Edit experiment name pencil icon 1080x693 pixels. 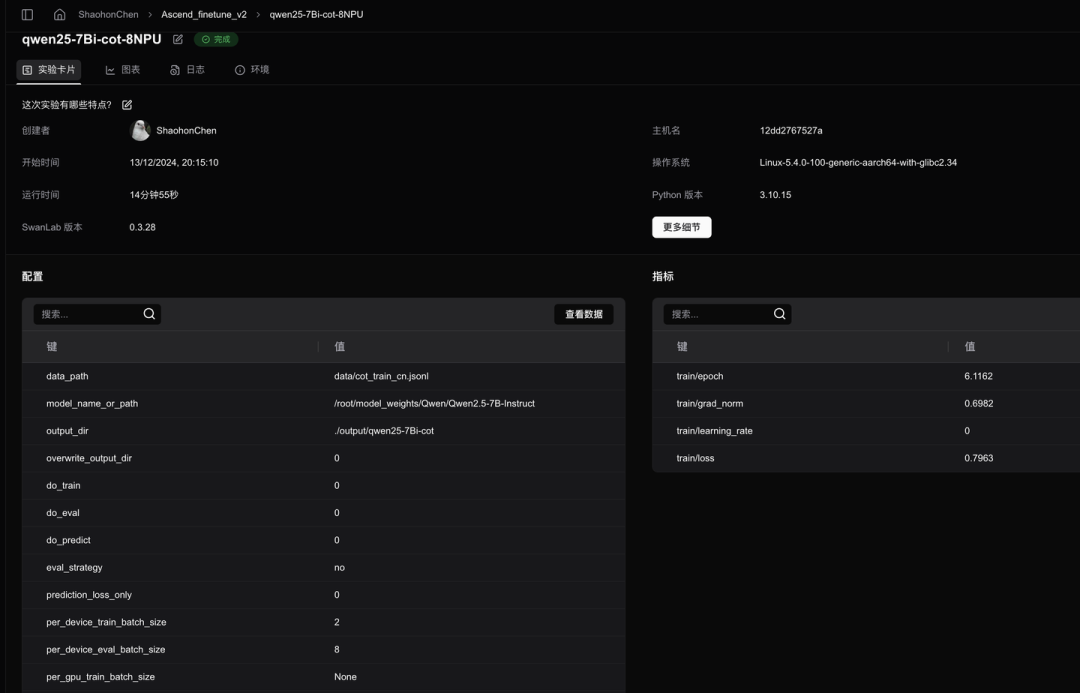[178, 39]
